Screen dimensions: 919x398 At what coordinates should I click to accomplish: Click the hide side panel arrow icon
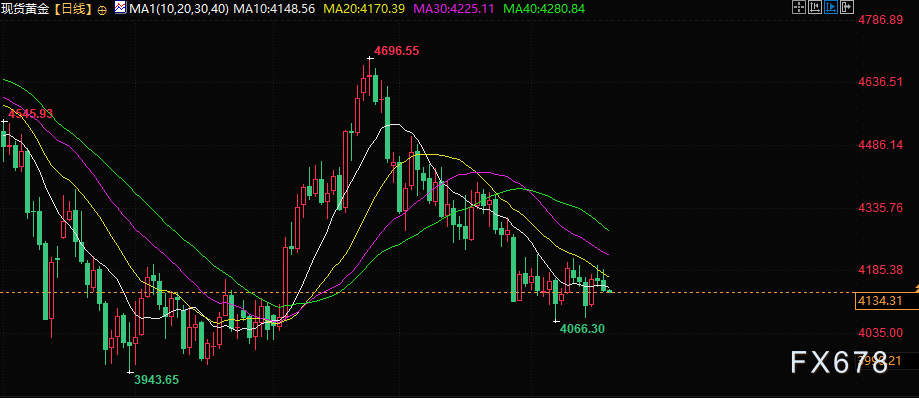(x=846, y=7)
